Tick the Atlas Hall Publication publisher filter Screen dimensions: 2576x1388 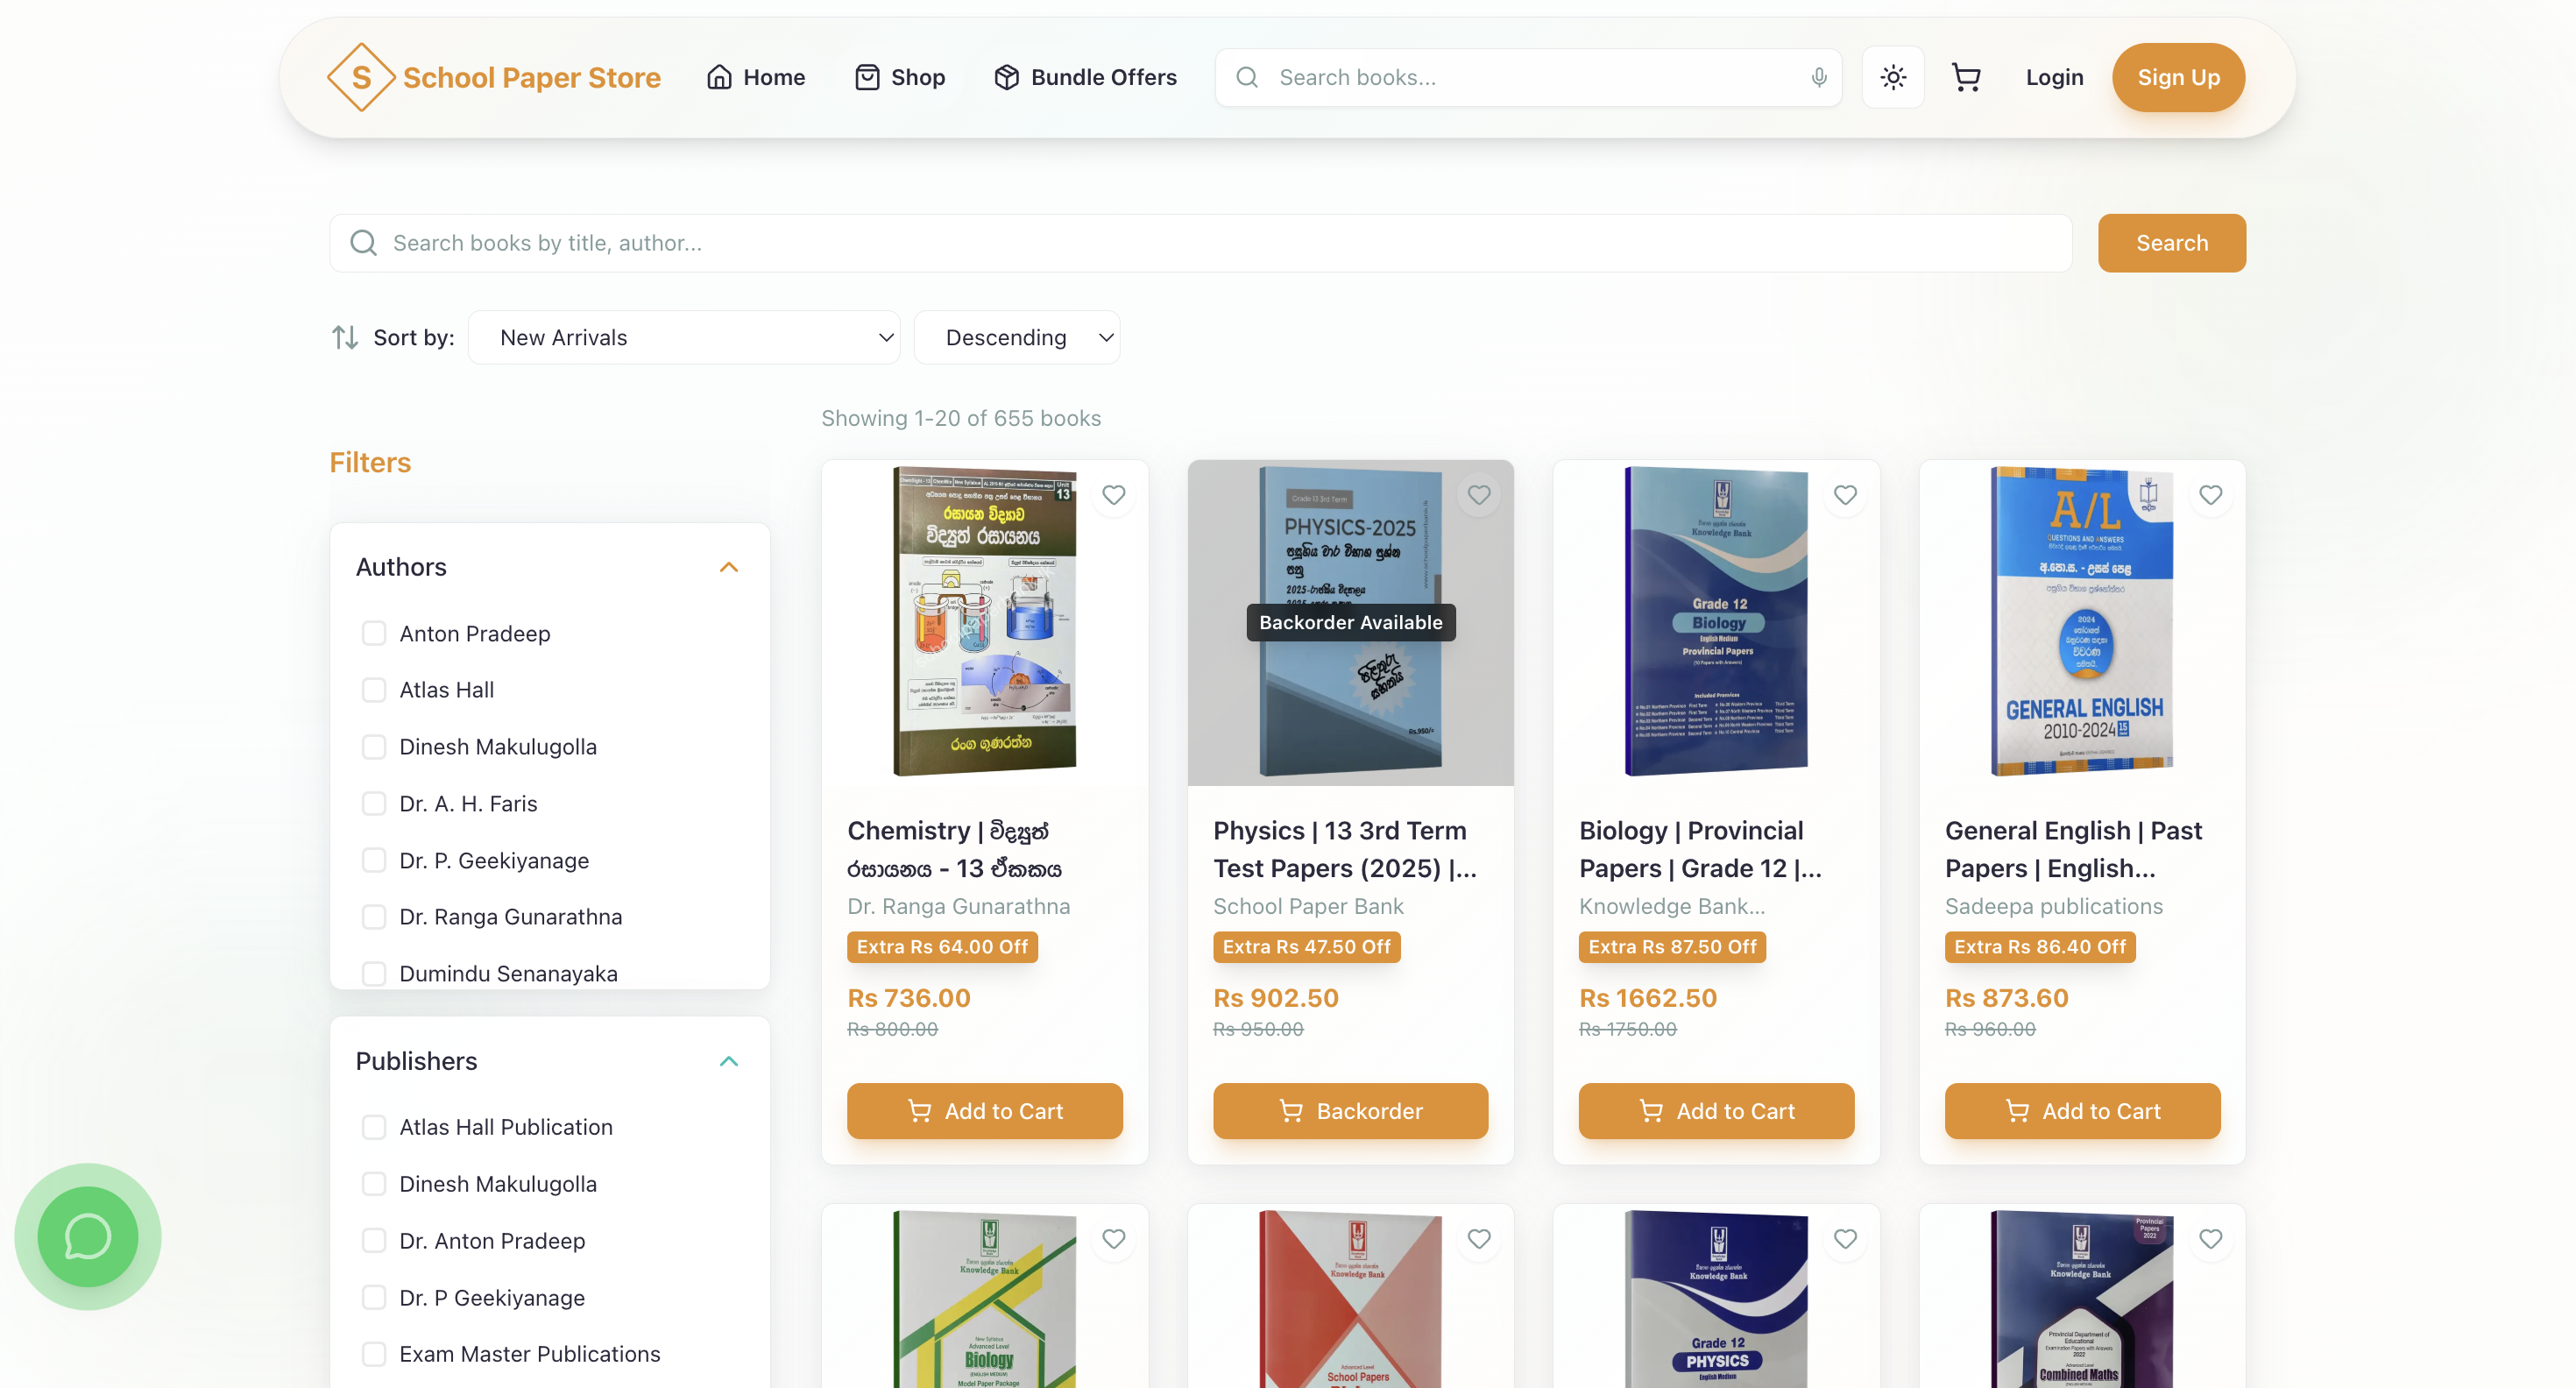(374, 1127)
